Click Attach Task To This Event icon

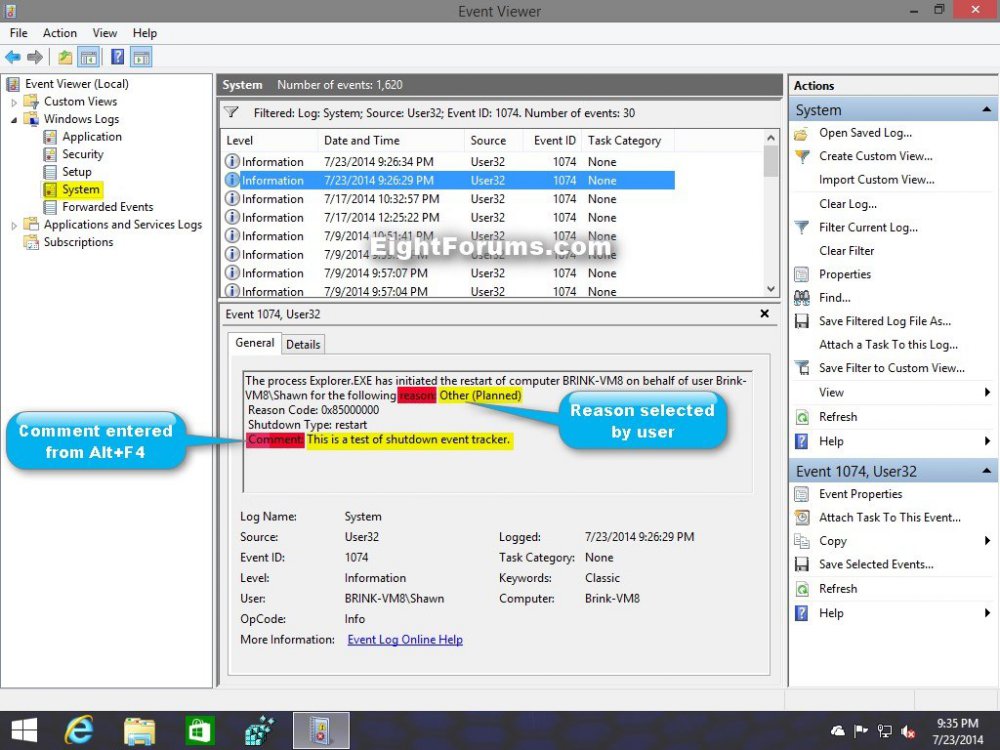click(x=802, y=517)
